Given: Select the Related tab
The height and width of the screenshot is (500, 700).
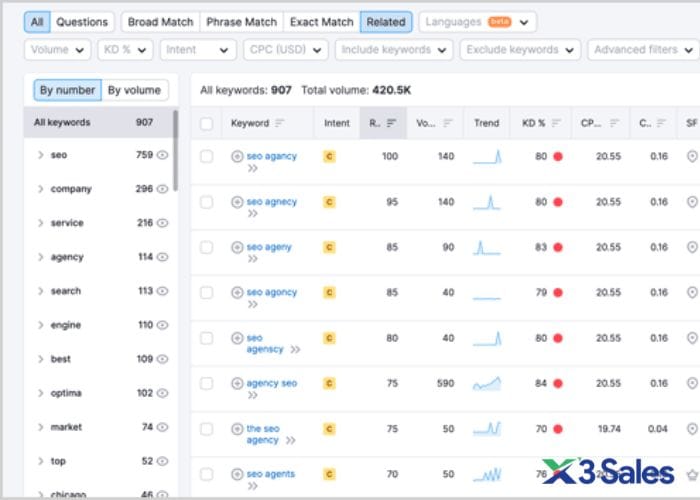Looking at the screenshot, I should (x=386, y=22).
